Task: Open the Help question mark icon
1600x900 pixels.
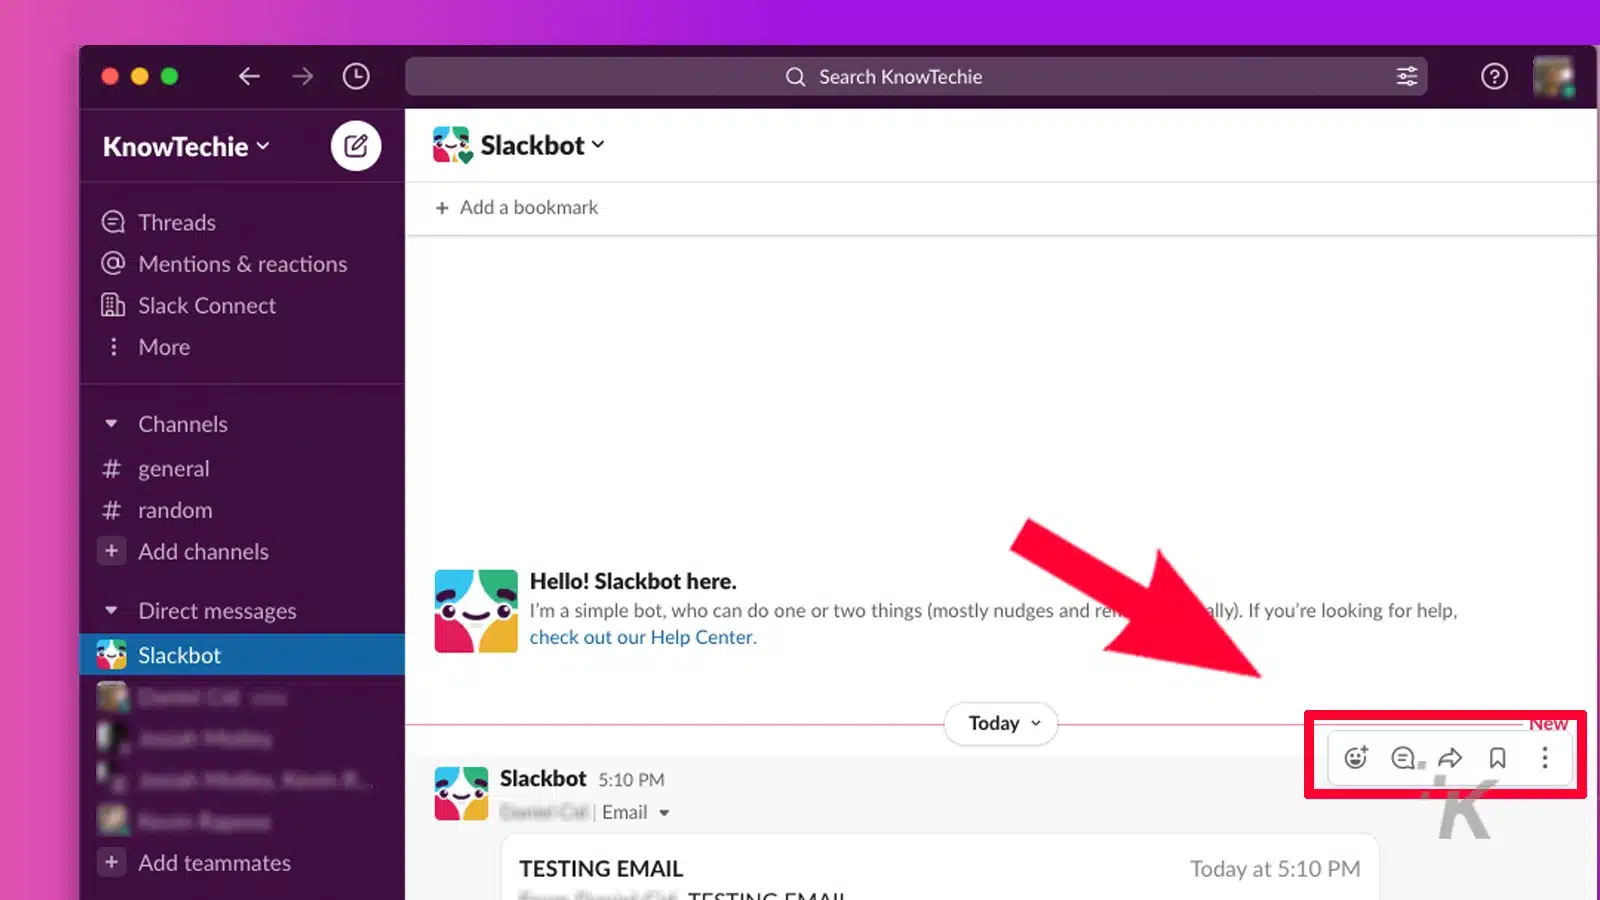Action: (x=1494, y=76)
